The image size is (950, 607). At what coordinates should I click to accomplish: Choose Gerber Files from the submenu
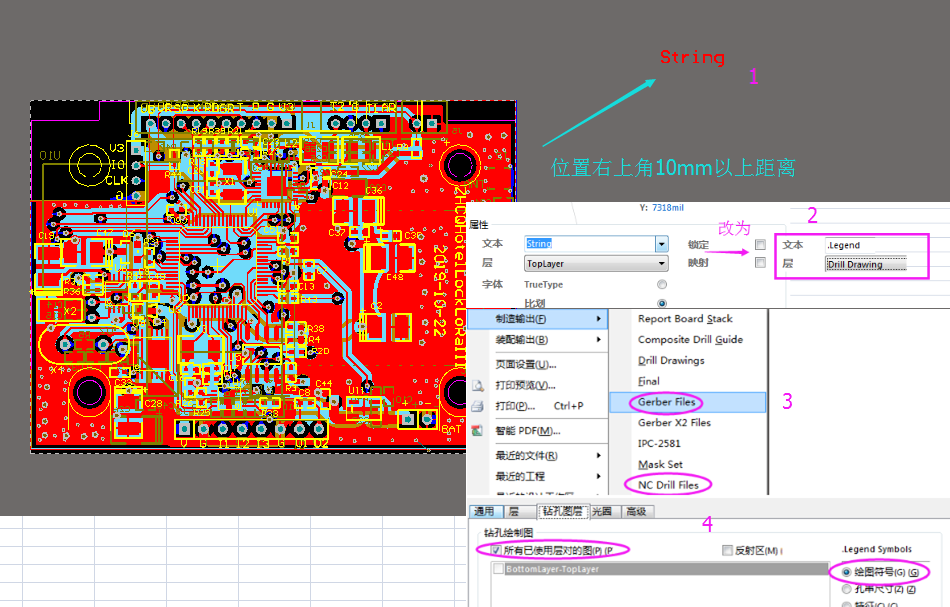coord(666,401)
